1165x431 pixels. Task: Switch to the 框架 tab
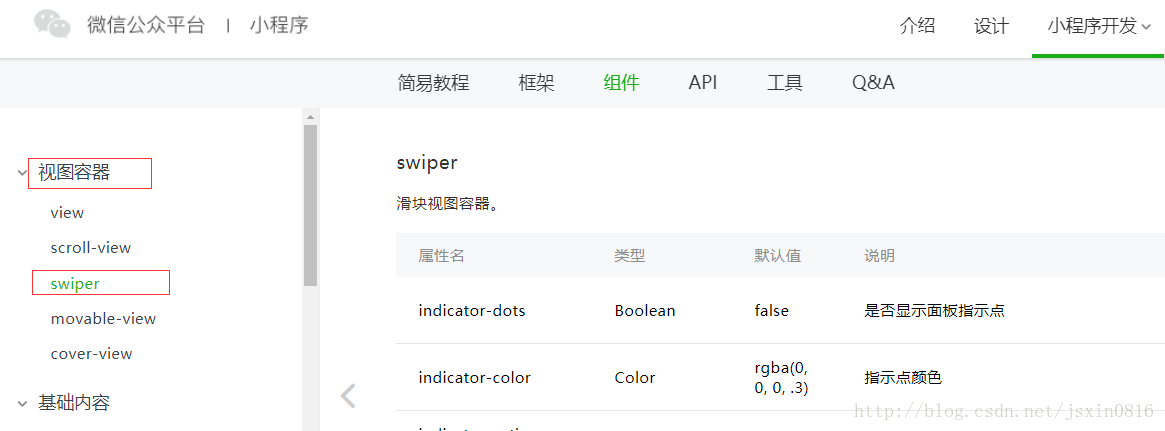tap(536, 83)
